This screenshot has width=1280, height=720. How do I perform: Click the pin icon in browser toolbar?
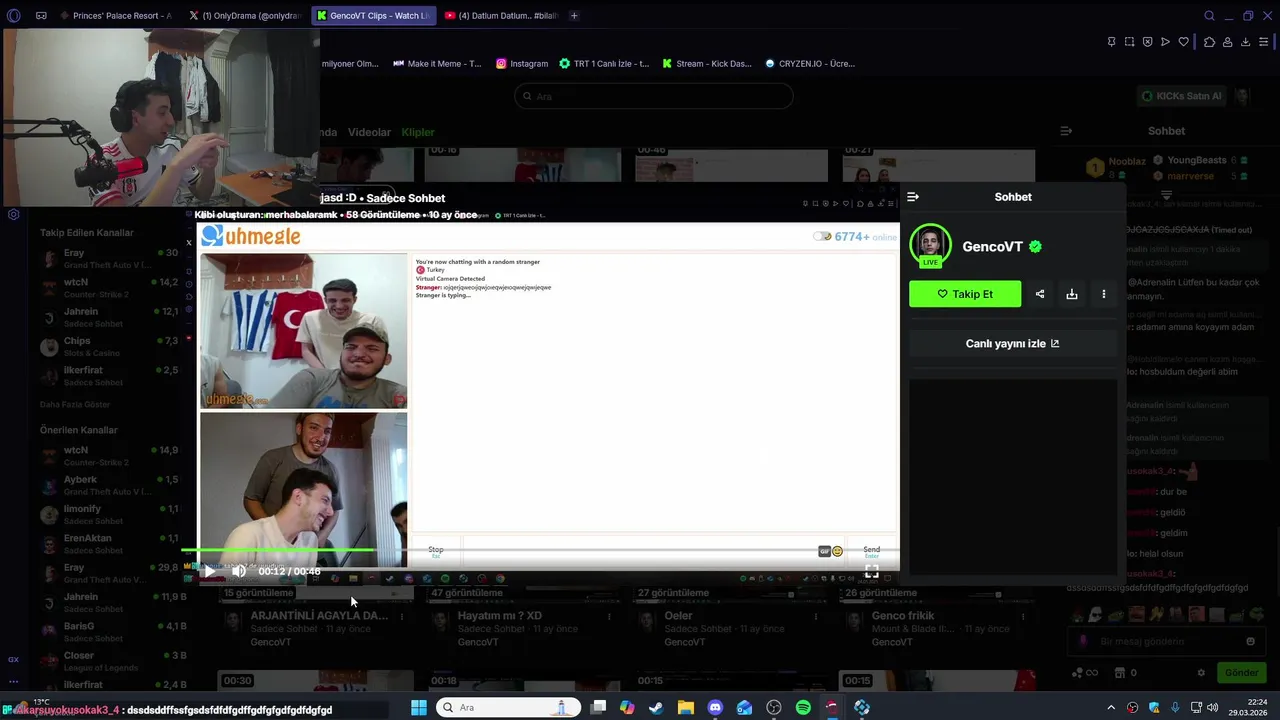1111,42
